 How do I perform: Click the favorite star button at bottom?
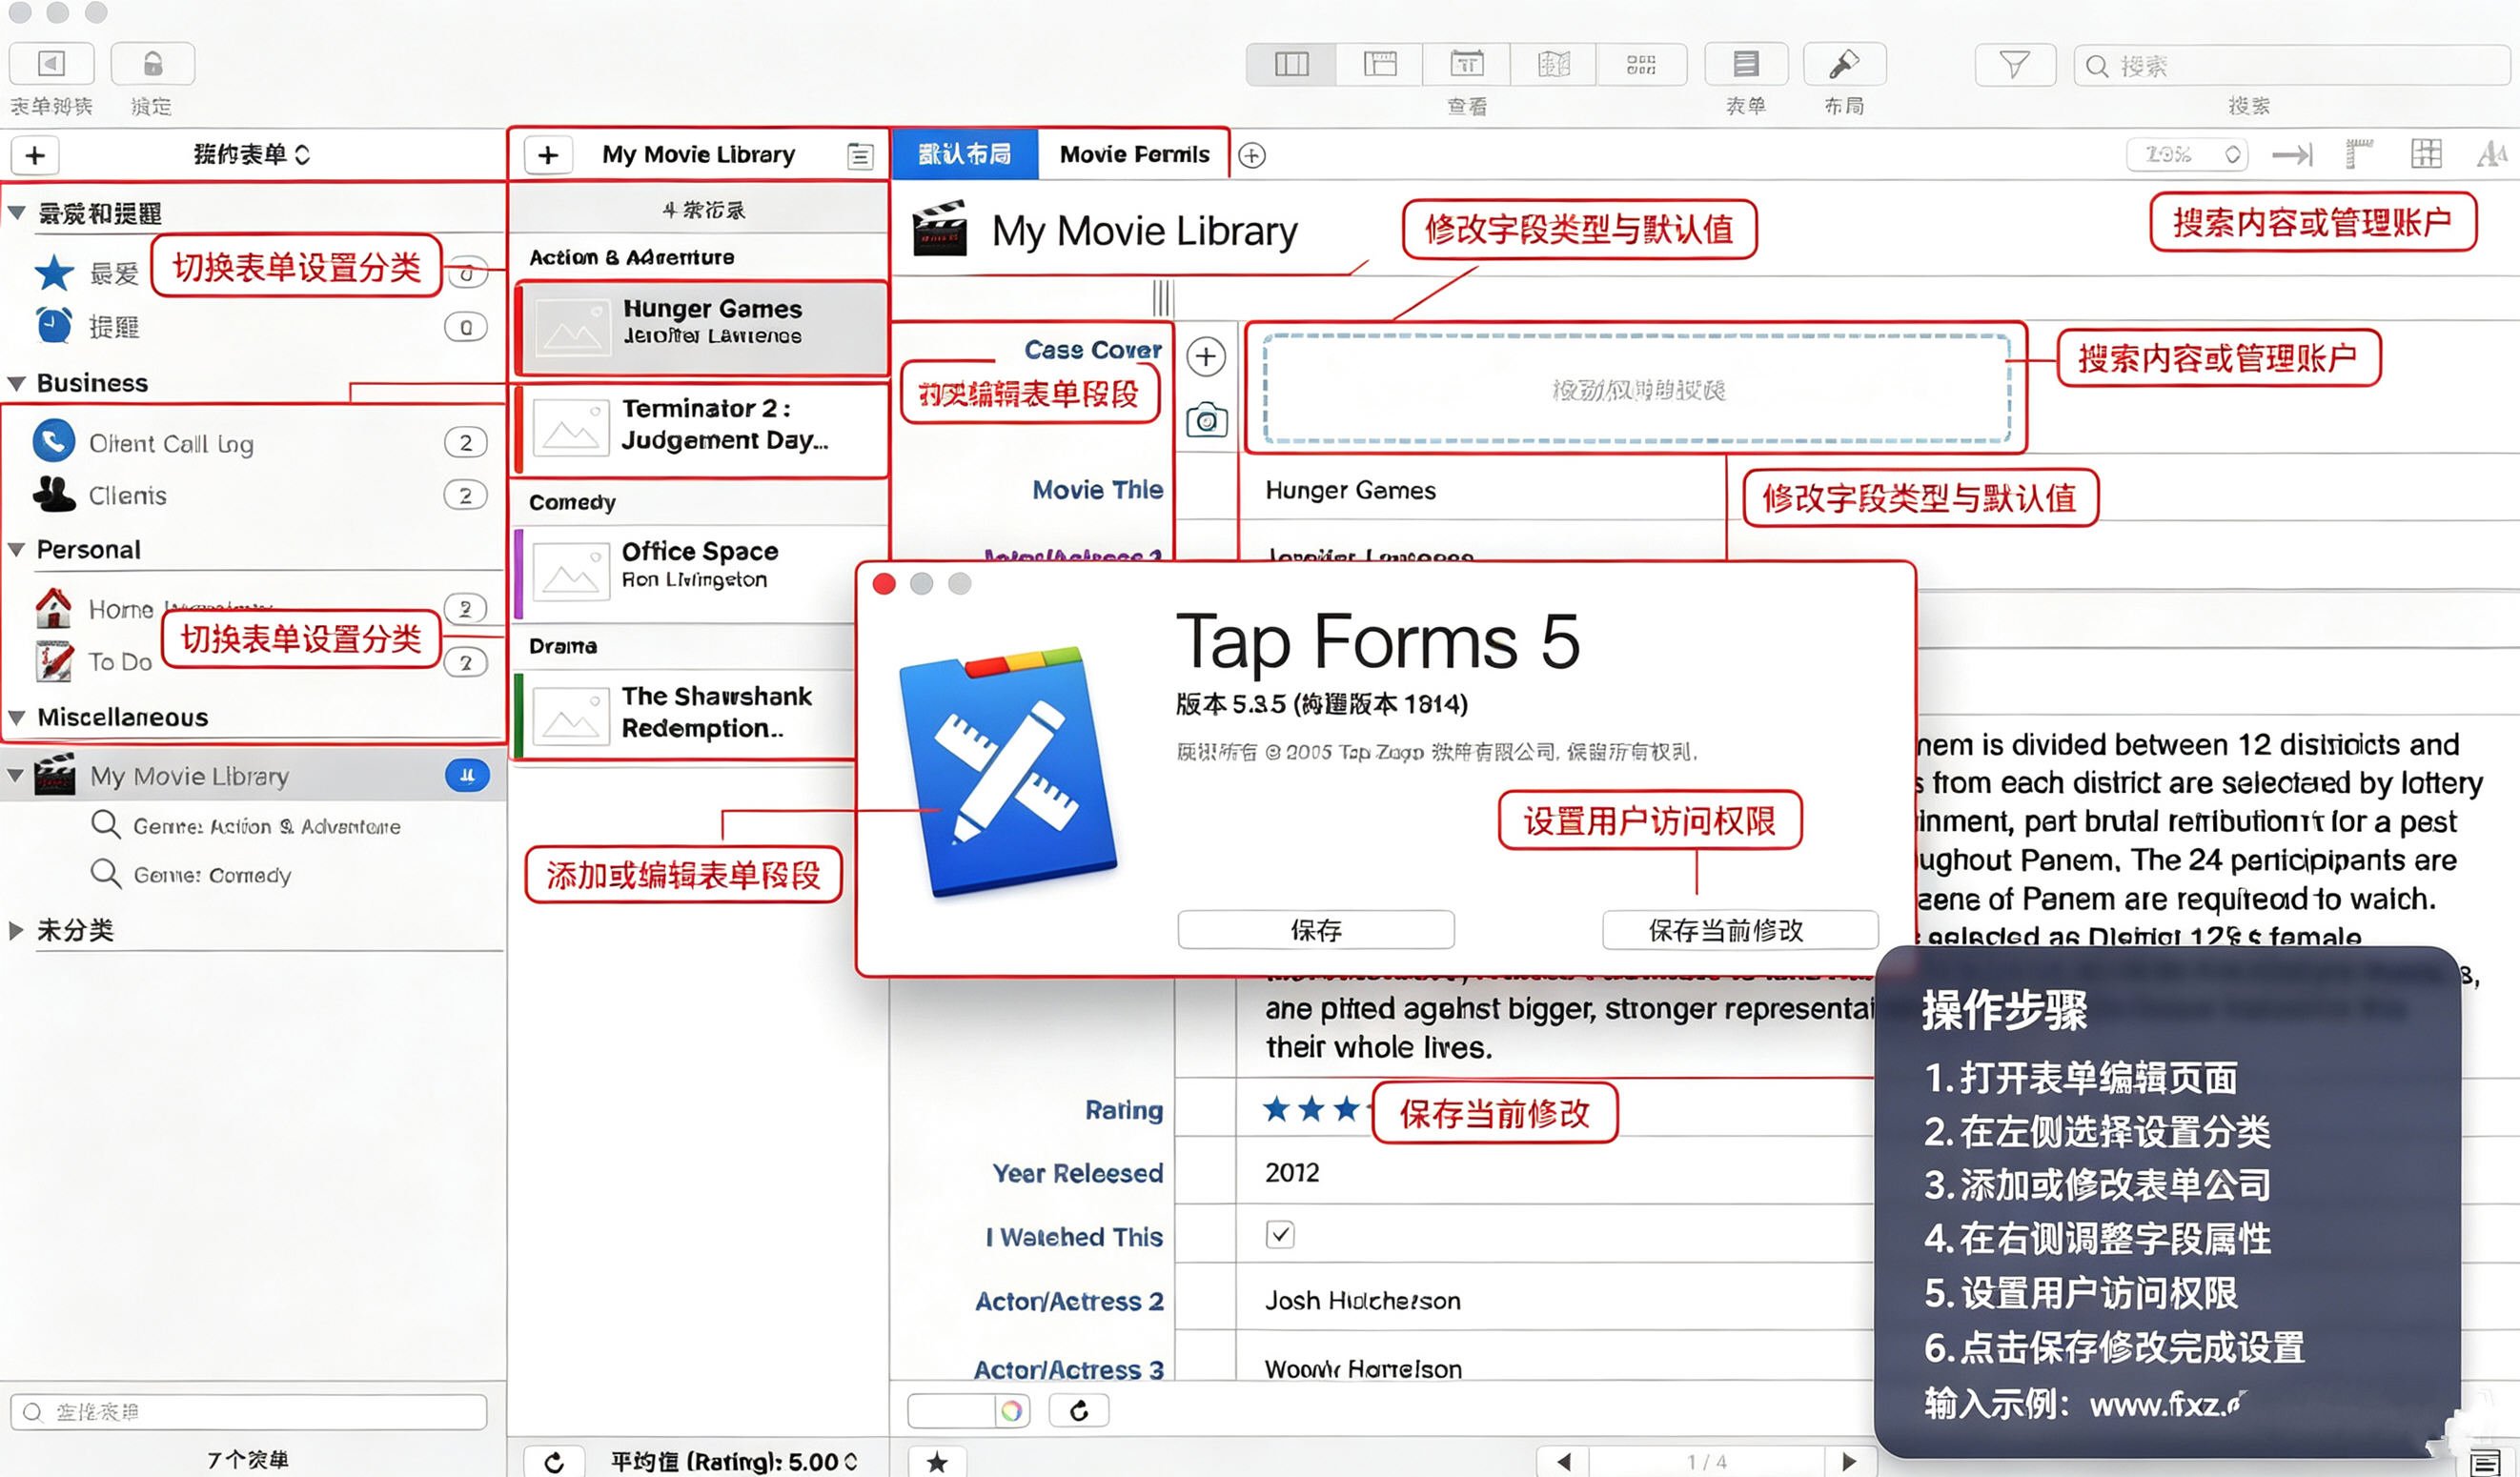937,1462
